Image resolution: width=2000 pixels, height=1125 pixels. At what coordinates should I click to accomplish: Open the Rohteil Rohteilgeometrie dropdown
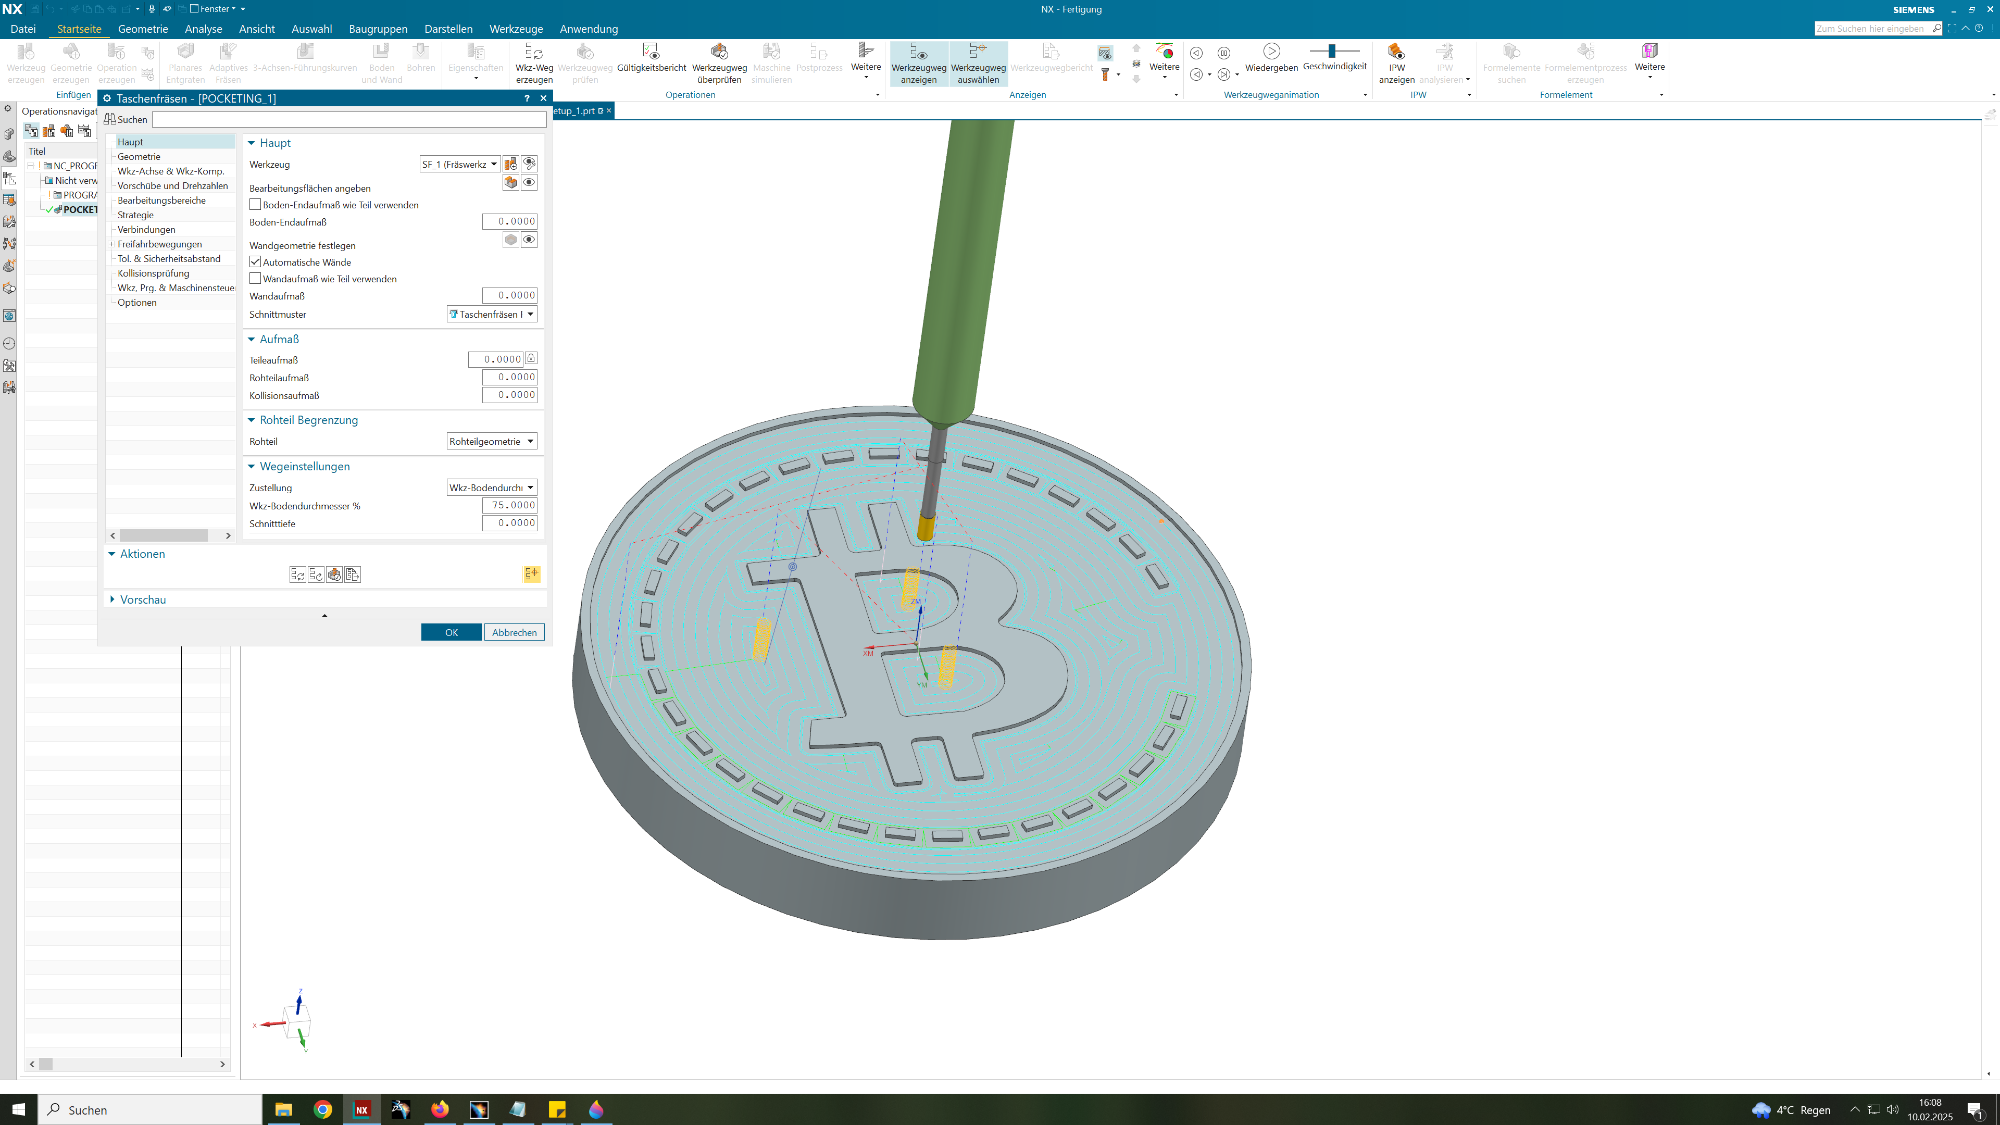492,441
